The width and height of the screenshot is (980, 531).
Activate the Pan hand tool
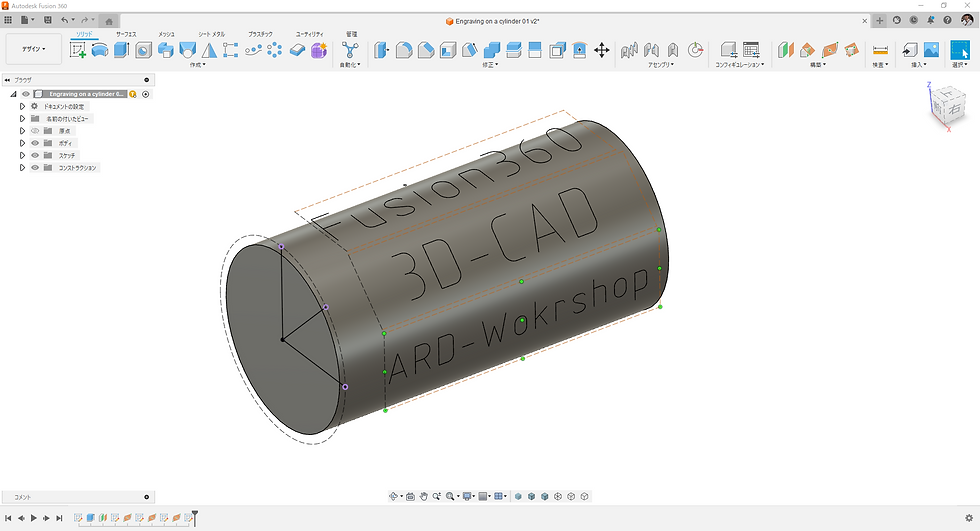click(x=423, y=497)
